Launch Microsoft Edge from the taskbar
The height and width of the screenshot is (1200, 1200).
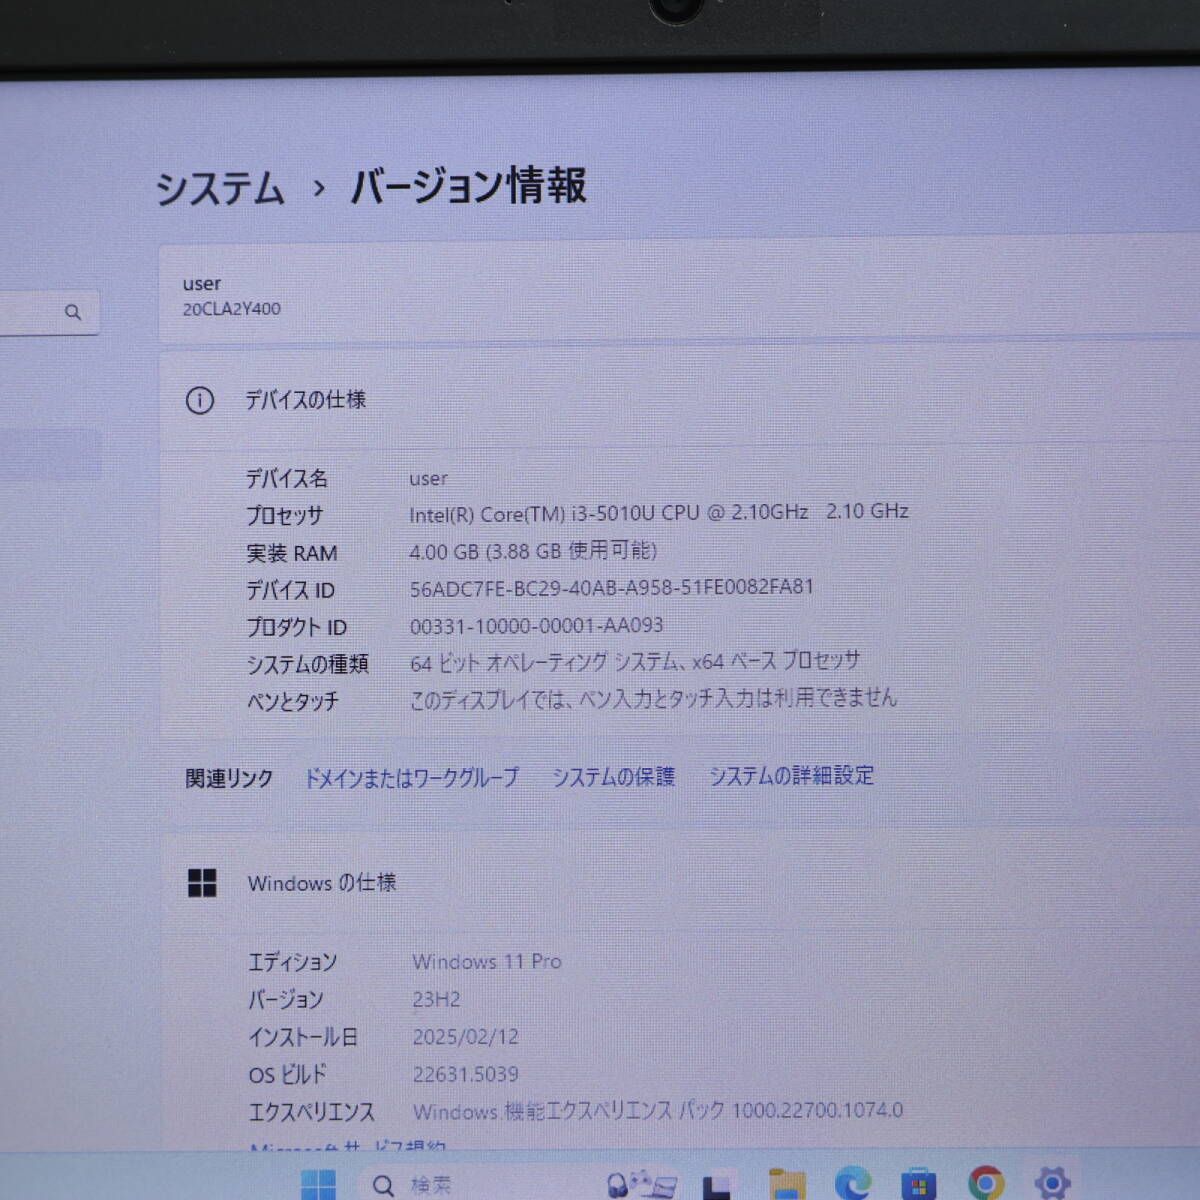(x=854, y=1185)
